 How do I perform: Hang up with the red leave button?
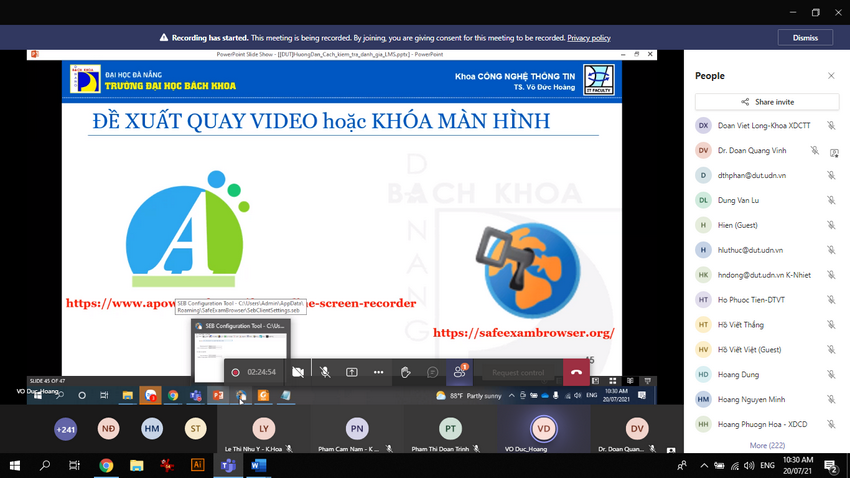pyautogui.click(x=576, y=372)
